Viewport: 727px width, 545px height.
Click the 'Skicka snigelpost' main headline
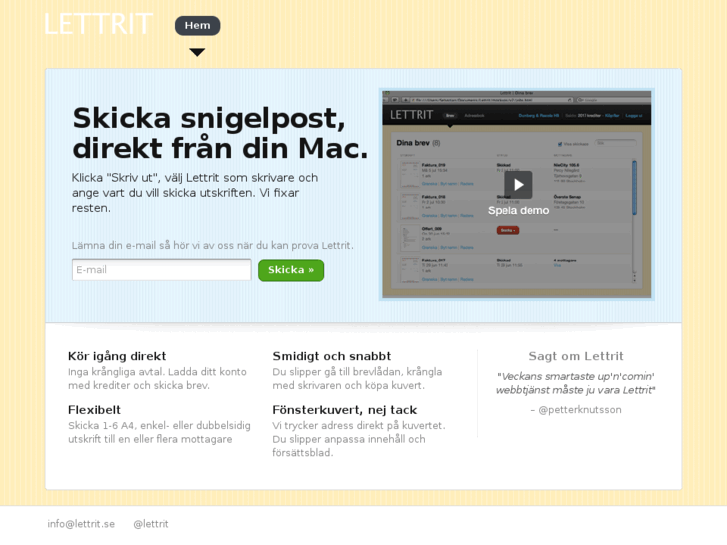tap(220, 133)
